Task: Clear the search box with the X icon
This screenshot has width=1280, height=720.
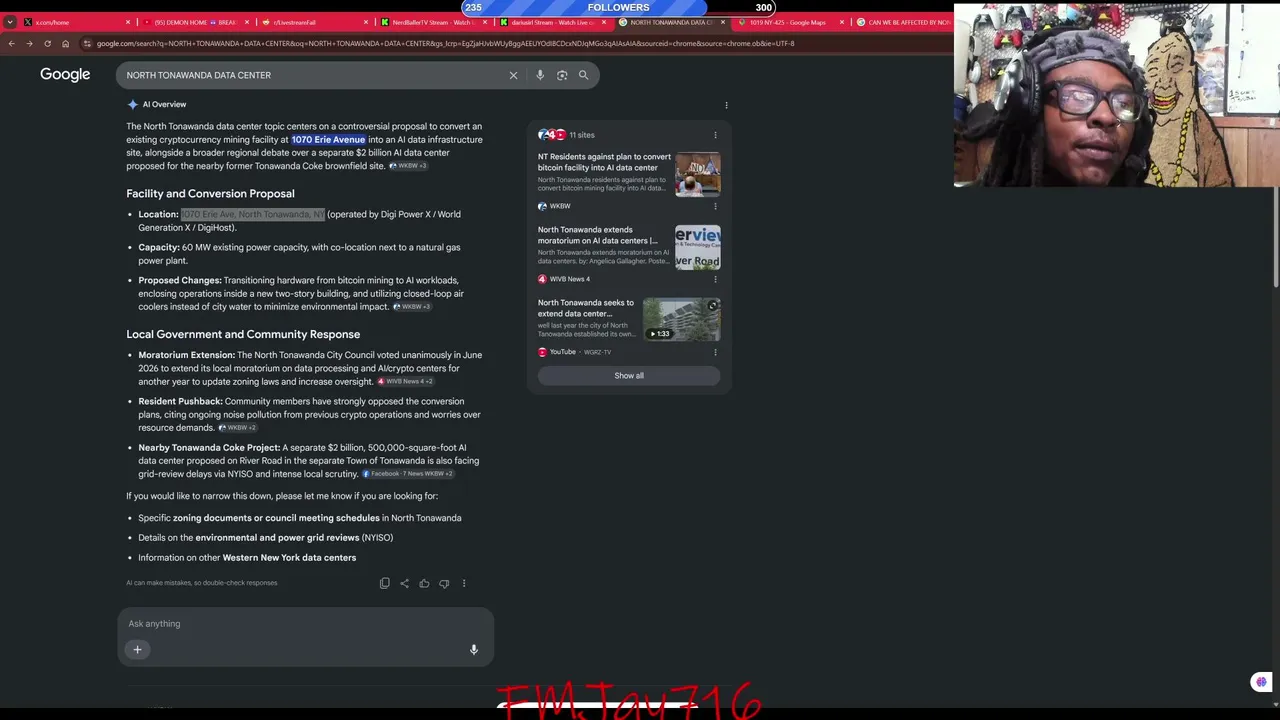Action: [x=514, y=75]
